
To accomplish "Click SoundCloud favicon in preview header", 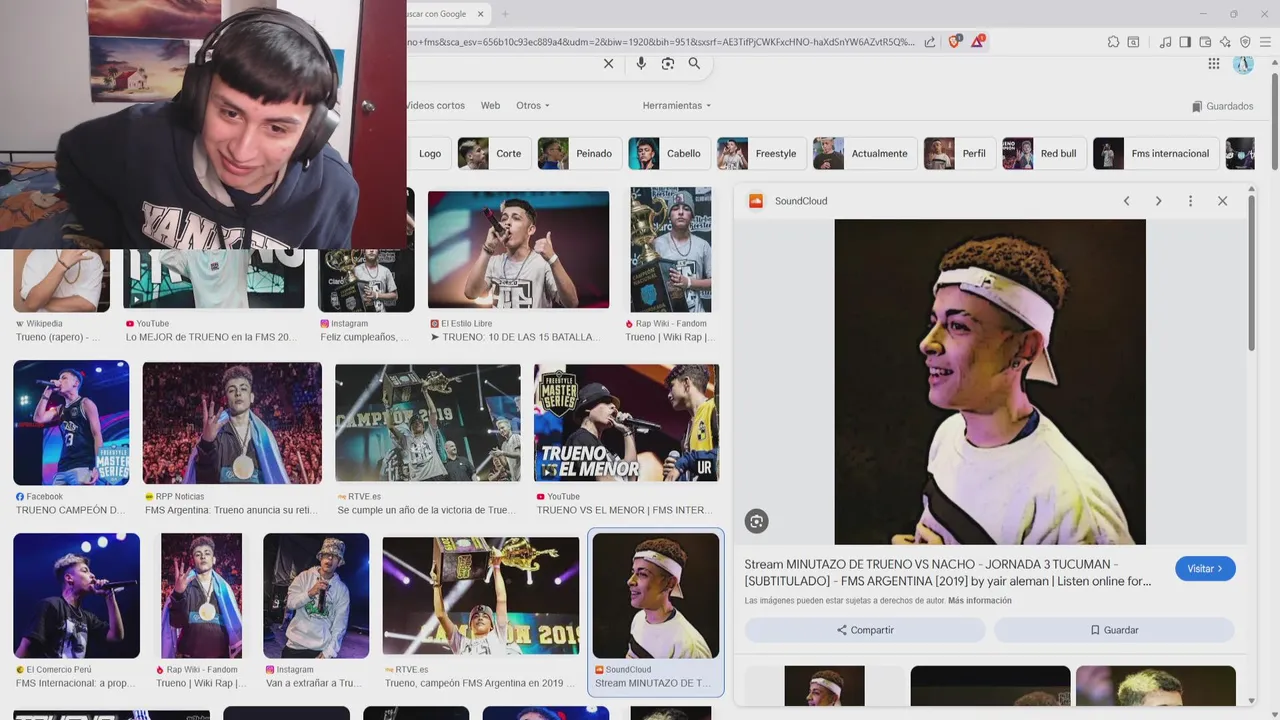I will click(x=756, y=201).
